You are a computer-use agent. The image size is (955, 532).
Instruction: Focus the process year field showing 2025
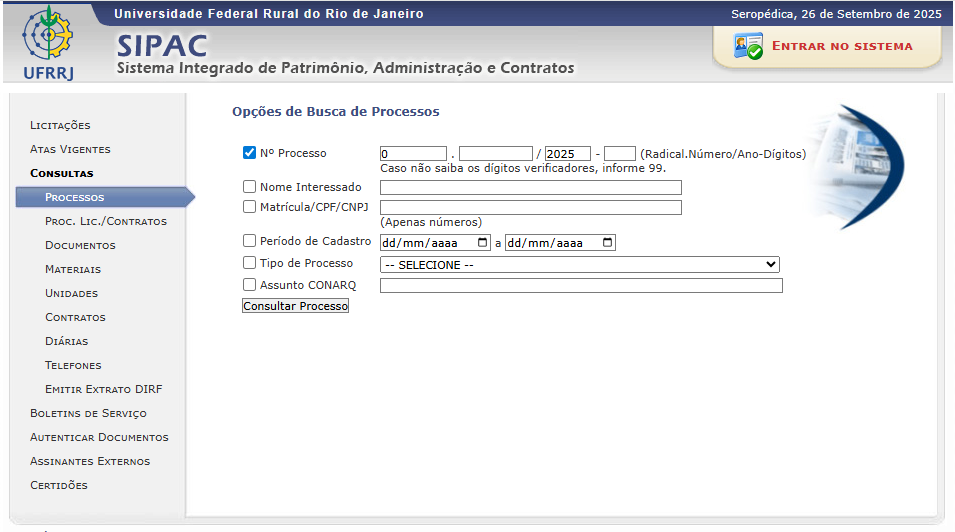(x=567, y=154)
